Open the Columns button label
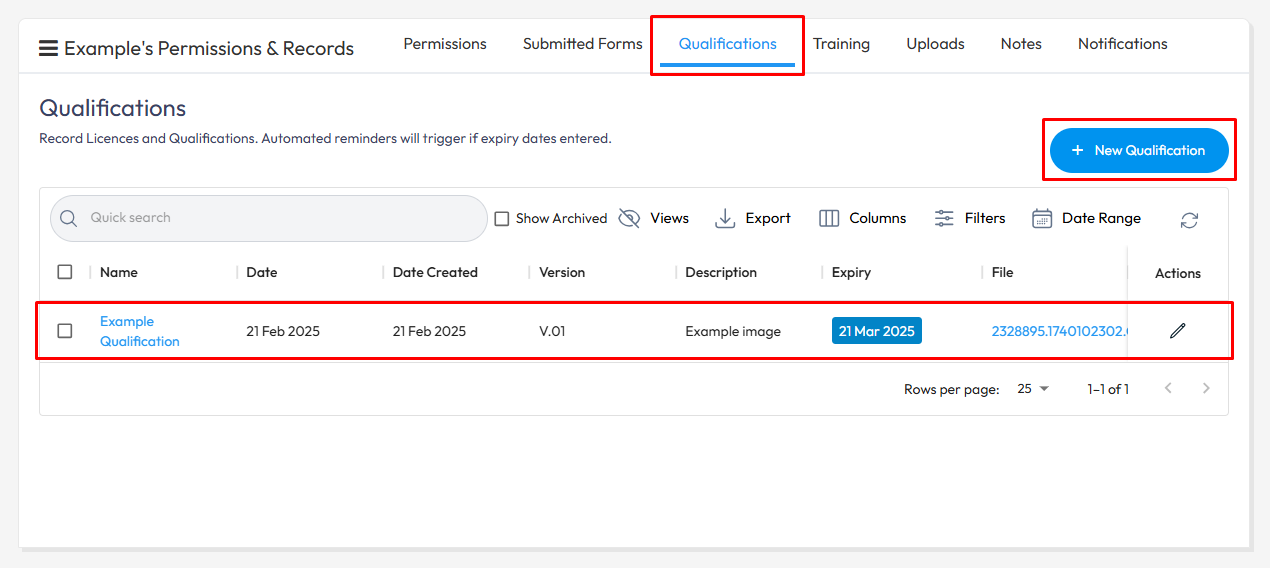The width and height of the screenshot is (1270, 568). click(878, 218)
